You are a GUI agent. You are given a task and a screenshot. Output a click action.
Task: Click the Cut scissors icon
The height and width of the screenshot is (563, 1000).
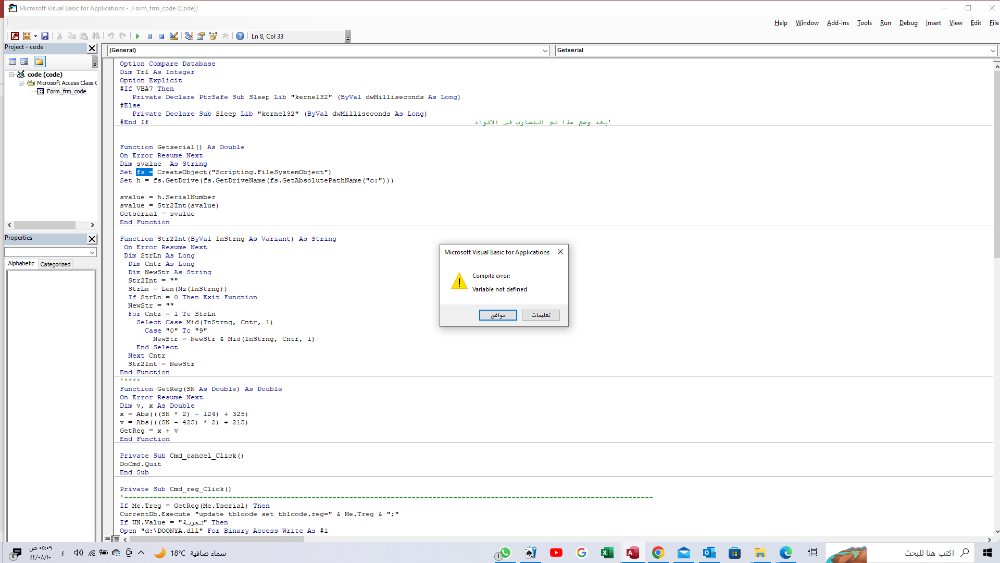[x=59, y=36]
